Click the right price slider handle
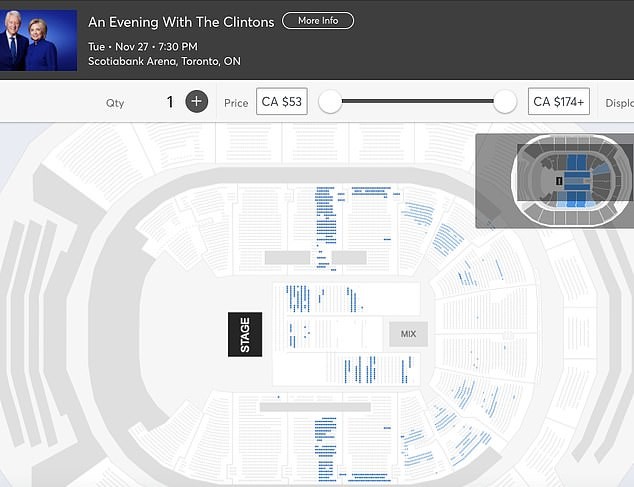 pos(505,101)
